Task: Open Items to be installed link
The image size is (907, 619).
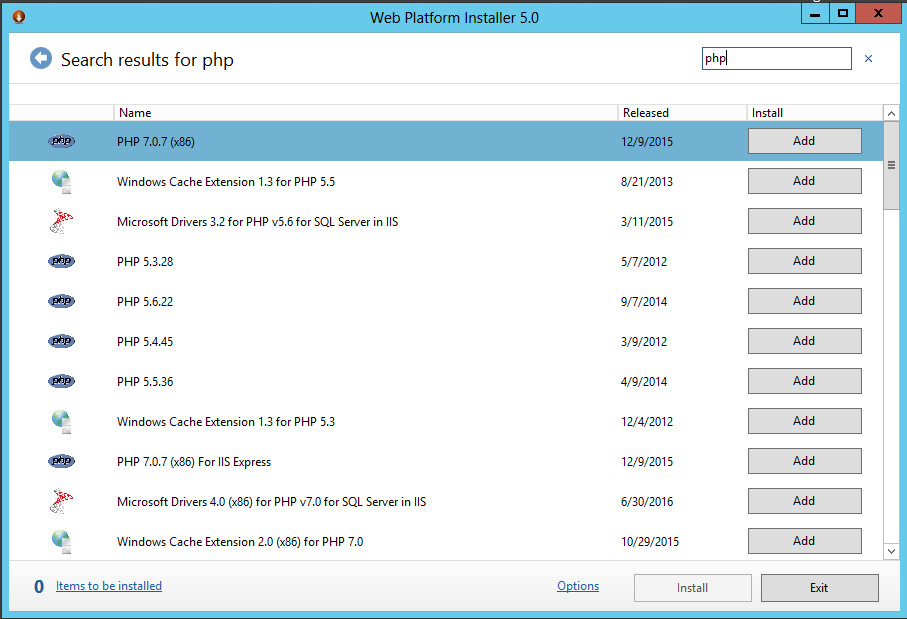Action: (x=109, y=586)
